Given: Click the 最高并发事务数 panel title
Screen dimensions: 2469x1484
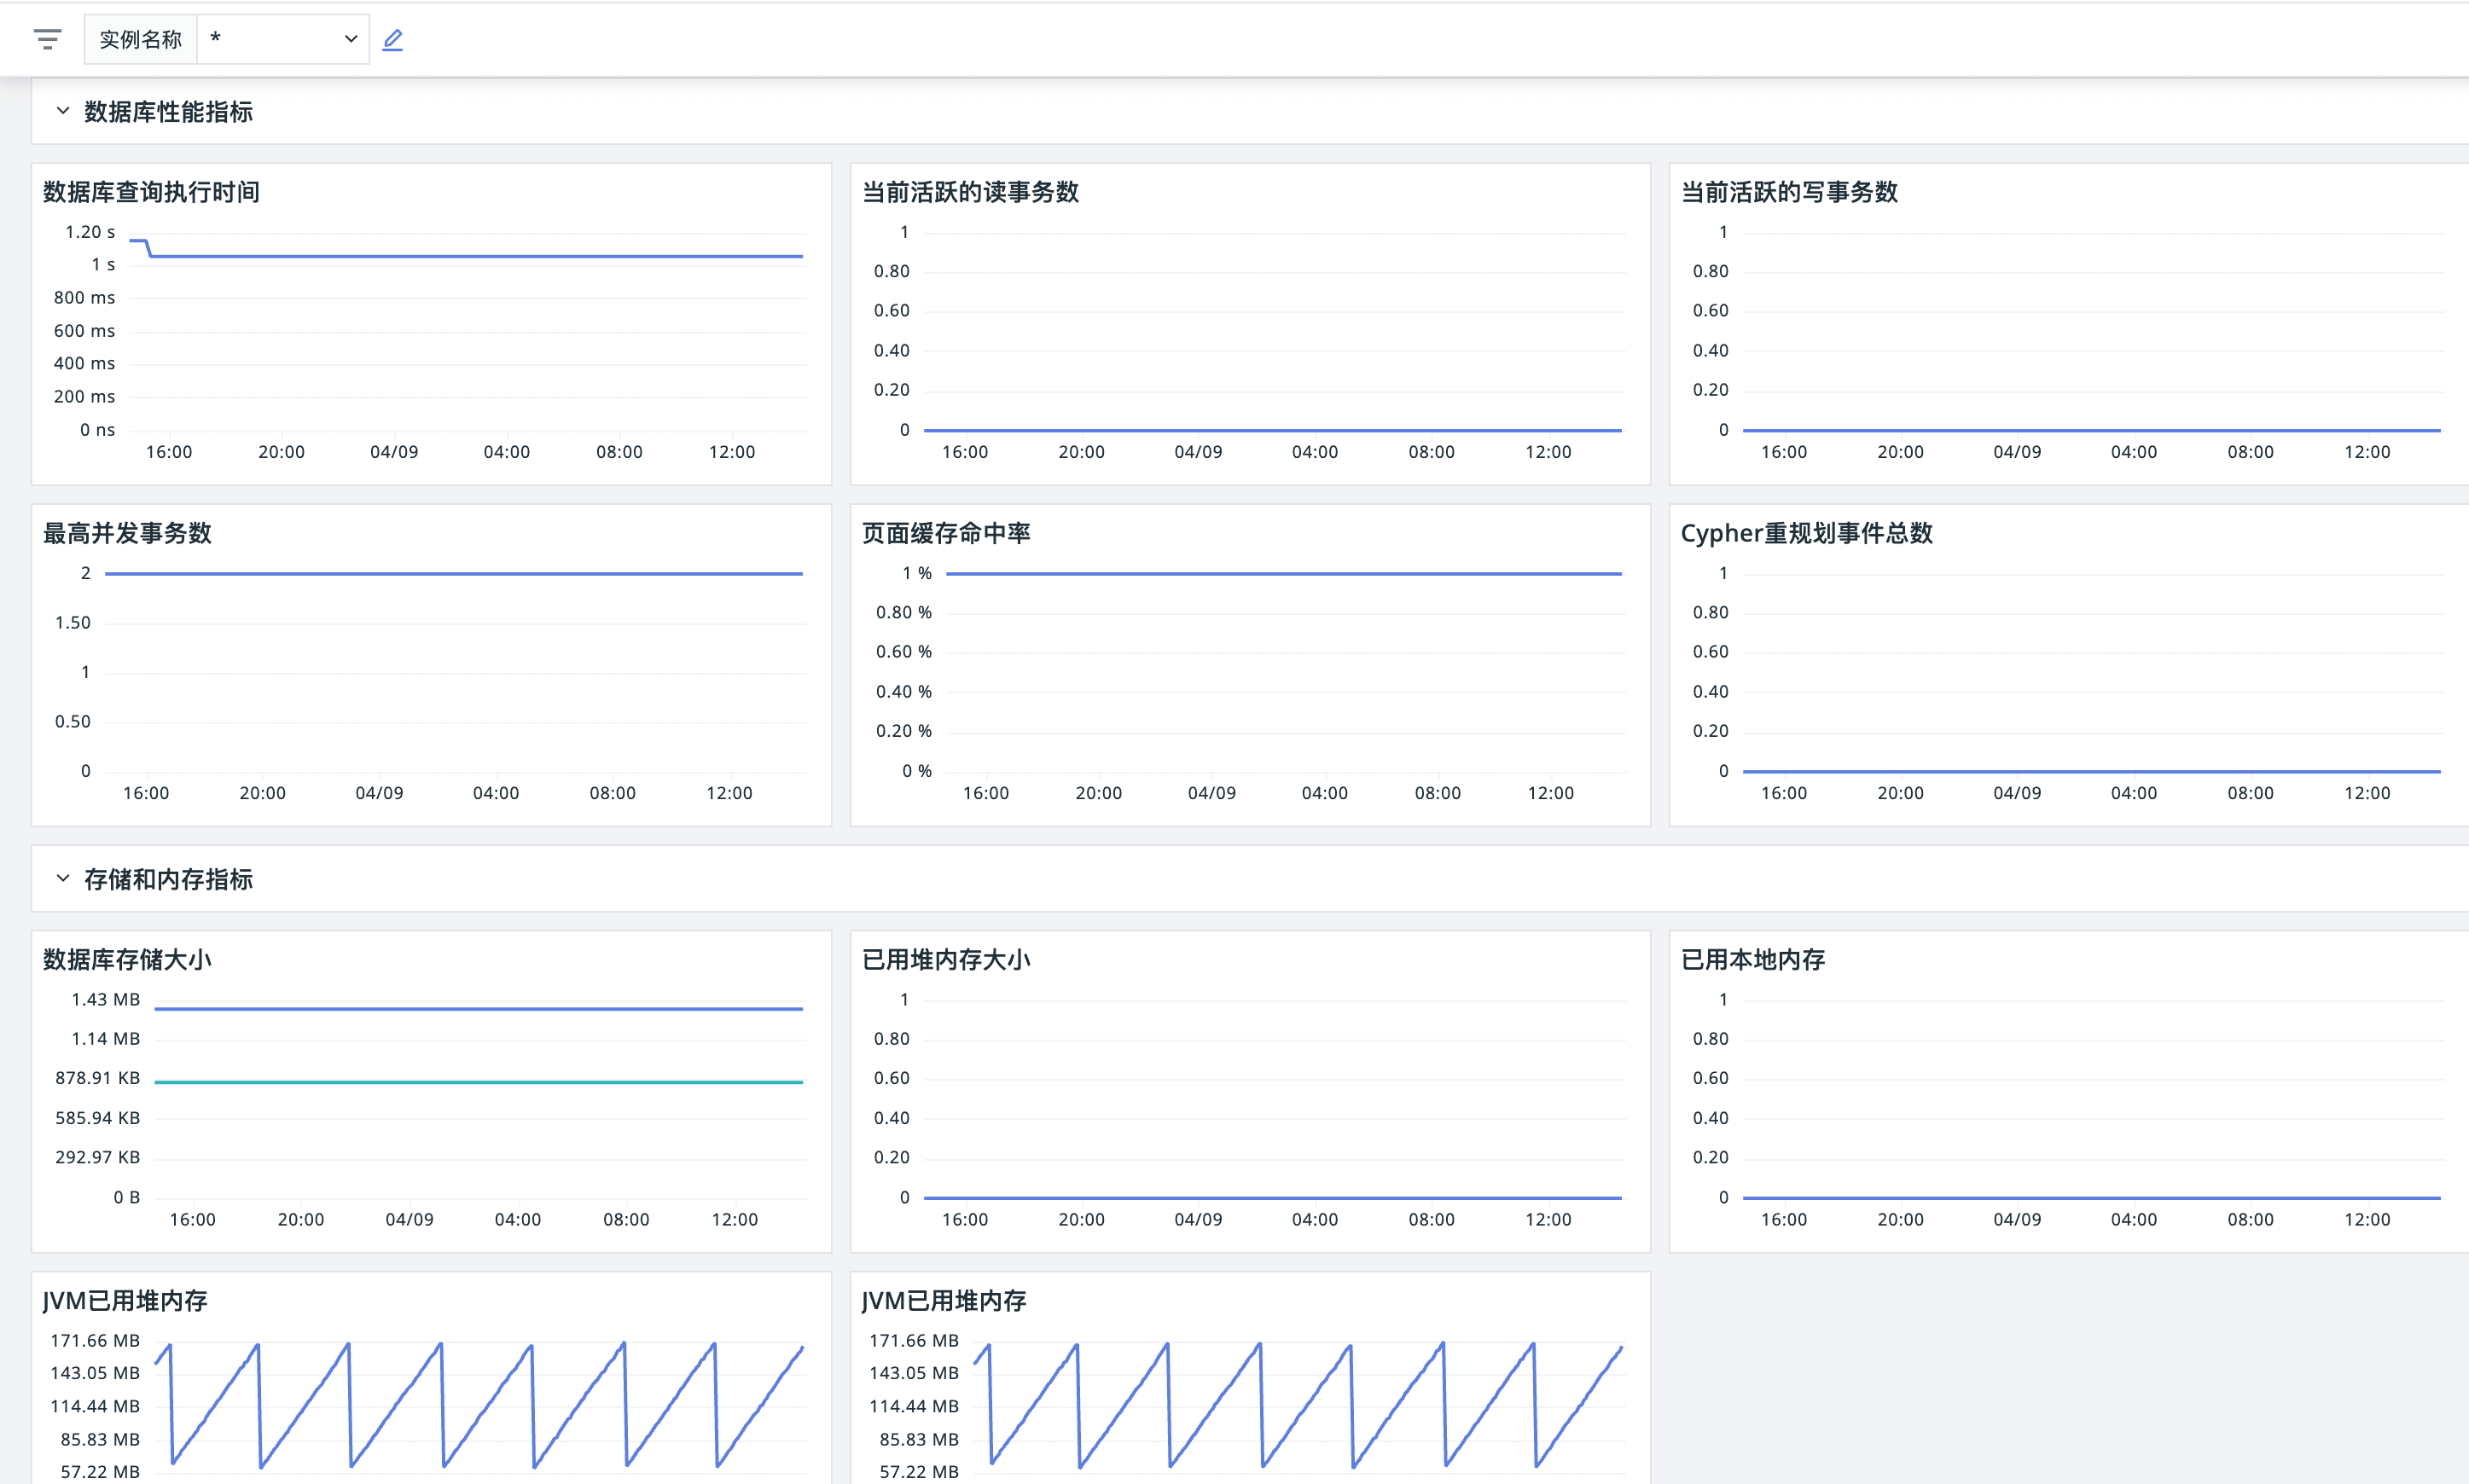Looking at the screenshot, I should (127, 533).
